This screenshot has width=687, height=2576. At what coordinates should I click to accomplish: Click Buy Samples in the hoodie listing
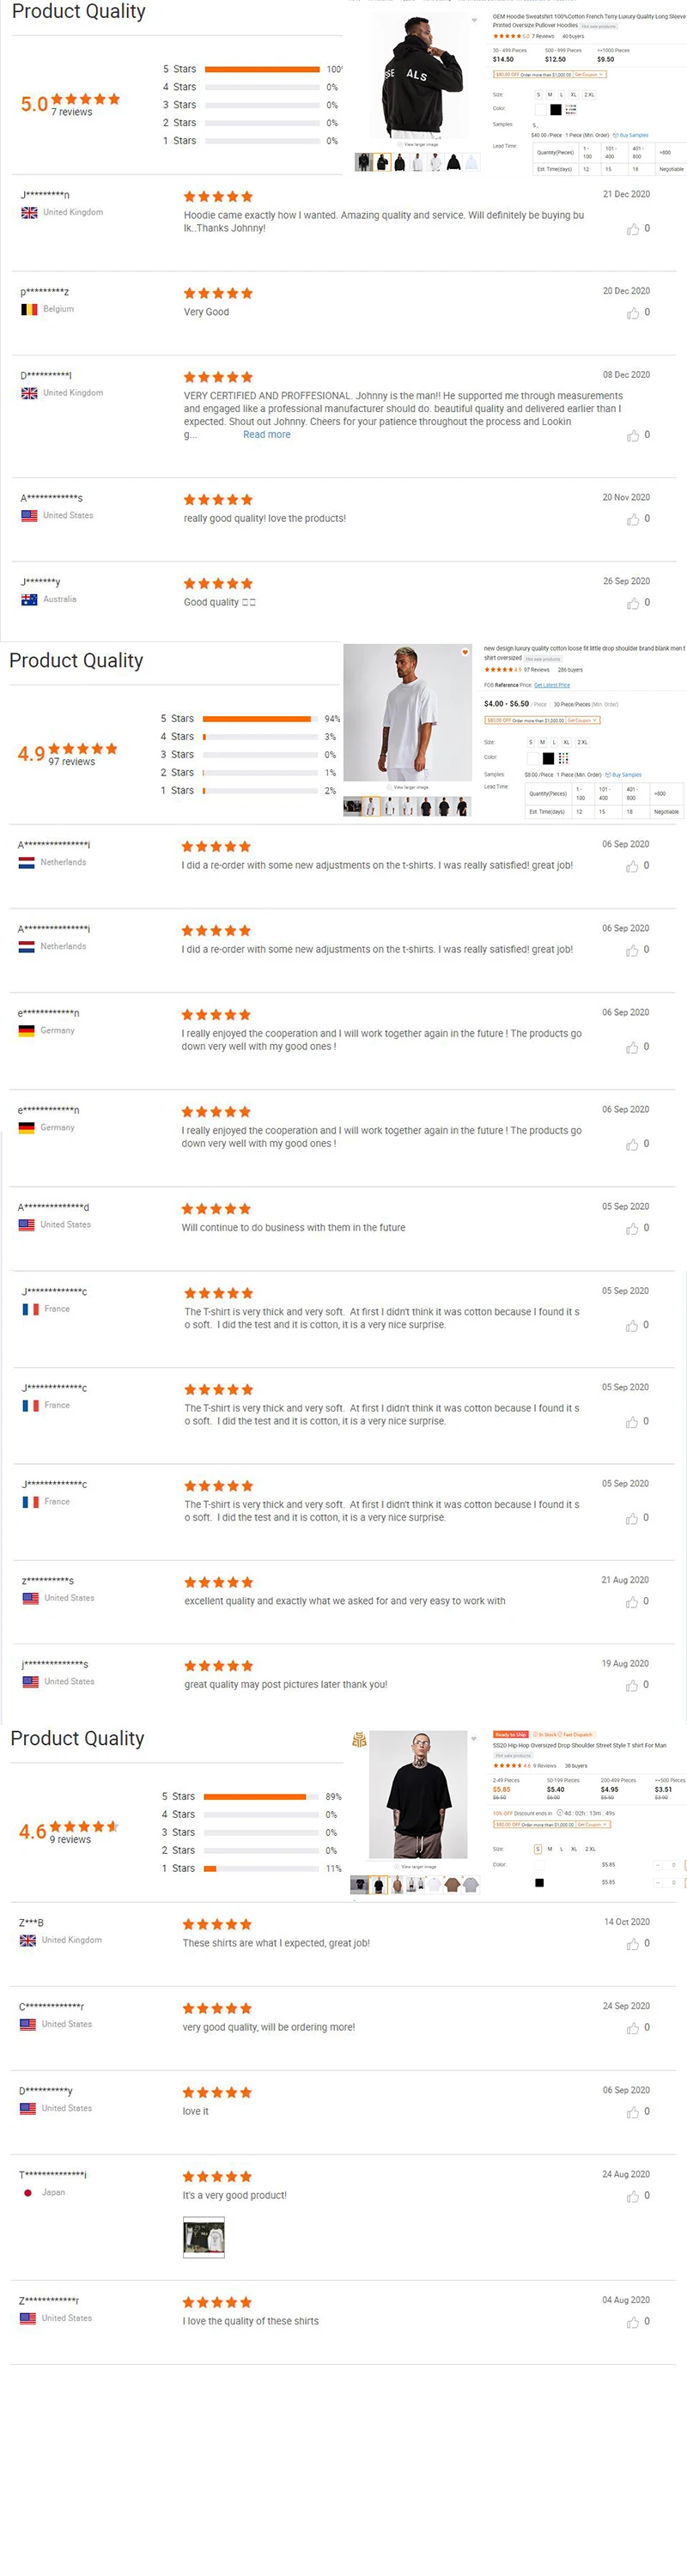point(633,135)
